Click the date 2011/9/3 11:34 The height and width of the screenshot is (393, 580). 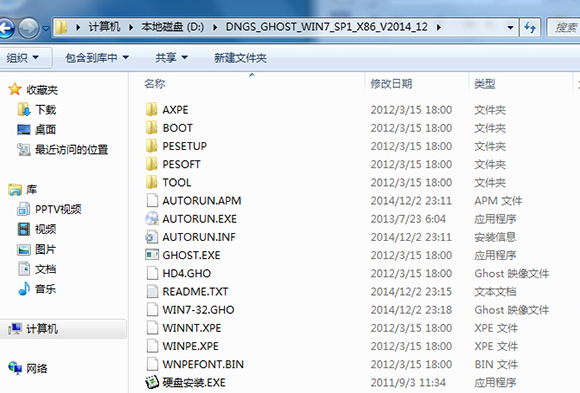408,383
